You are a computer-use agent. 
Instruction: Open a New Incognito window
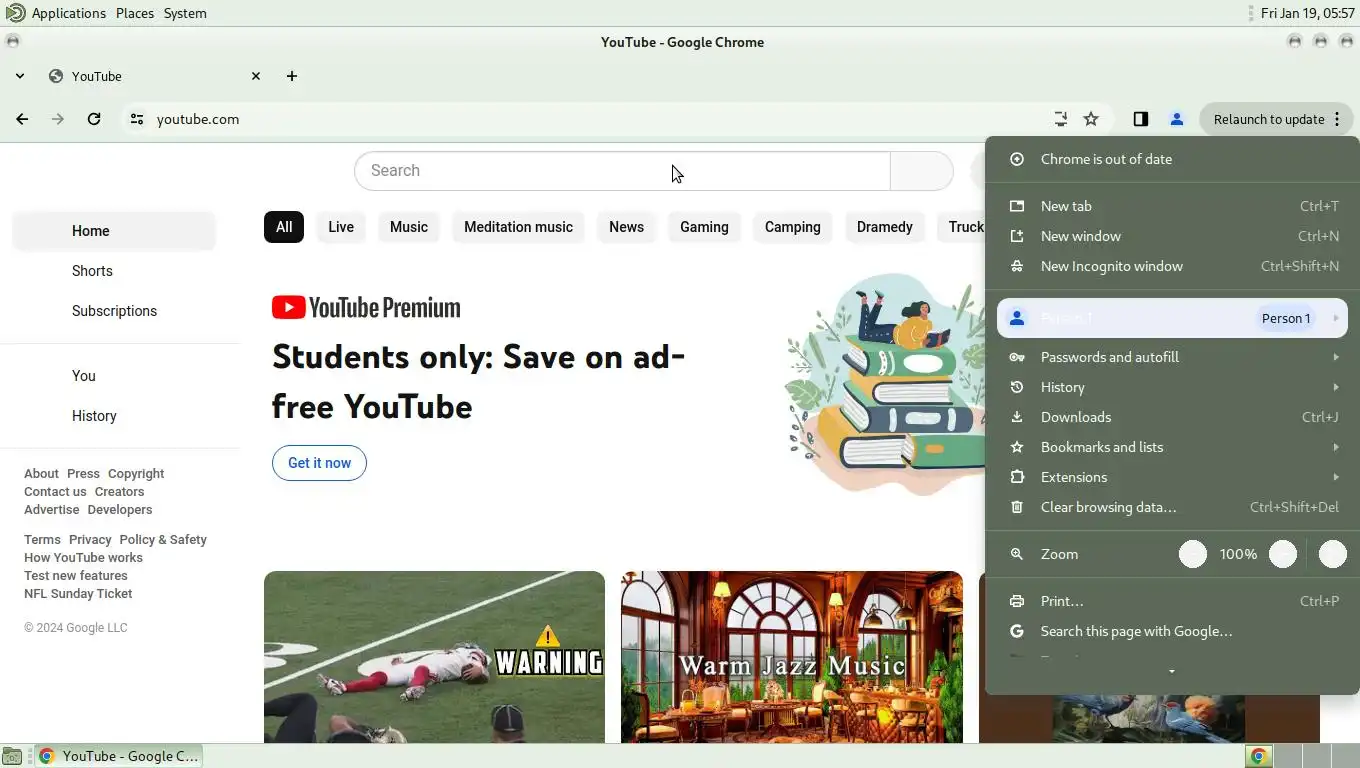(x=1172, y=266)
